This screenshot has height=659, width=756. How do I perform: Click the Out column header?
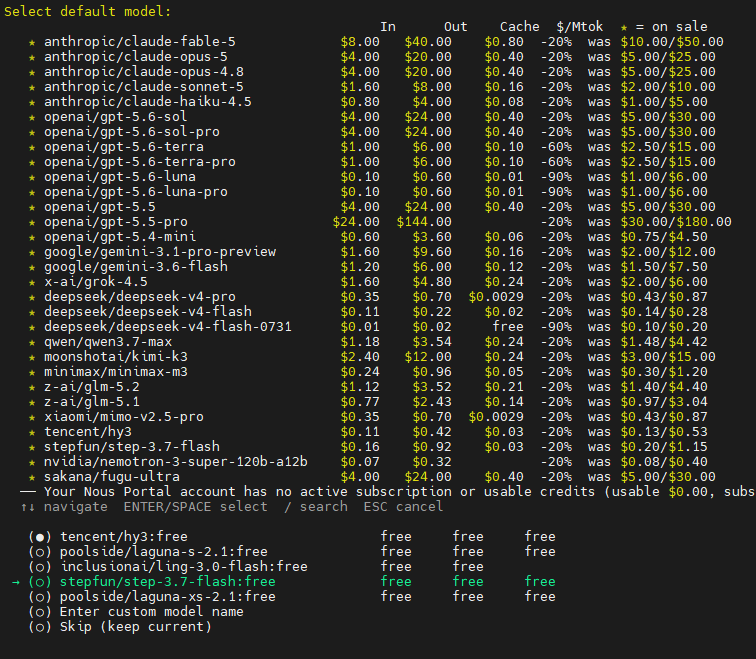(x=456, y=27)
